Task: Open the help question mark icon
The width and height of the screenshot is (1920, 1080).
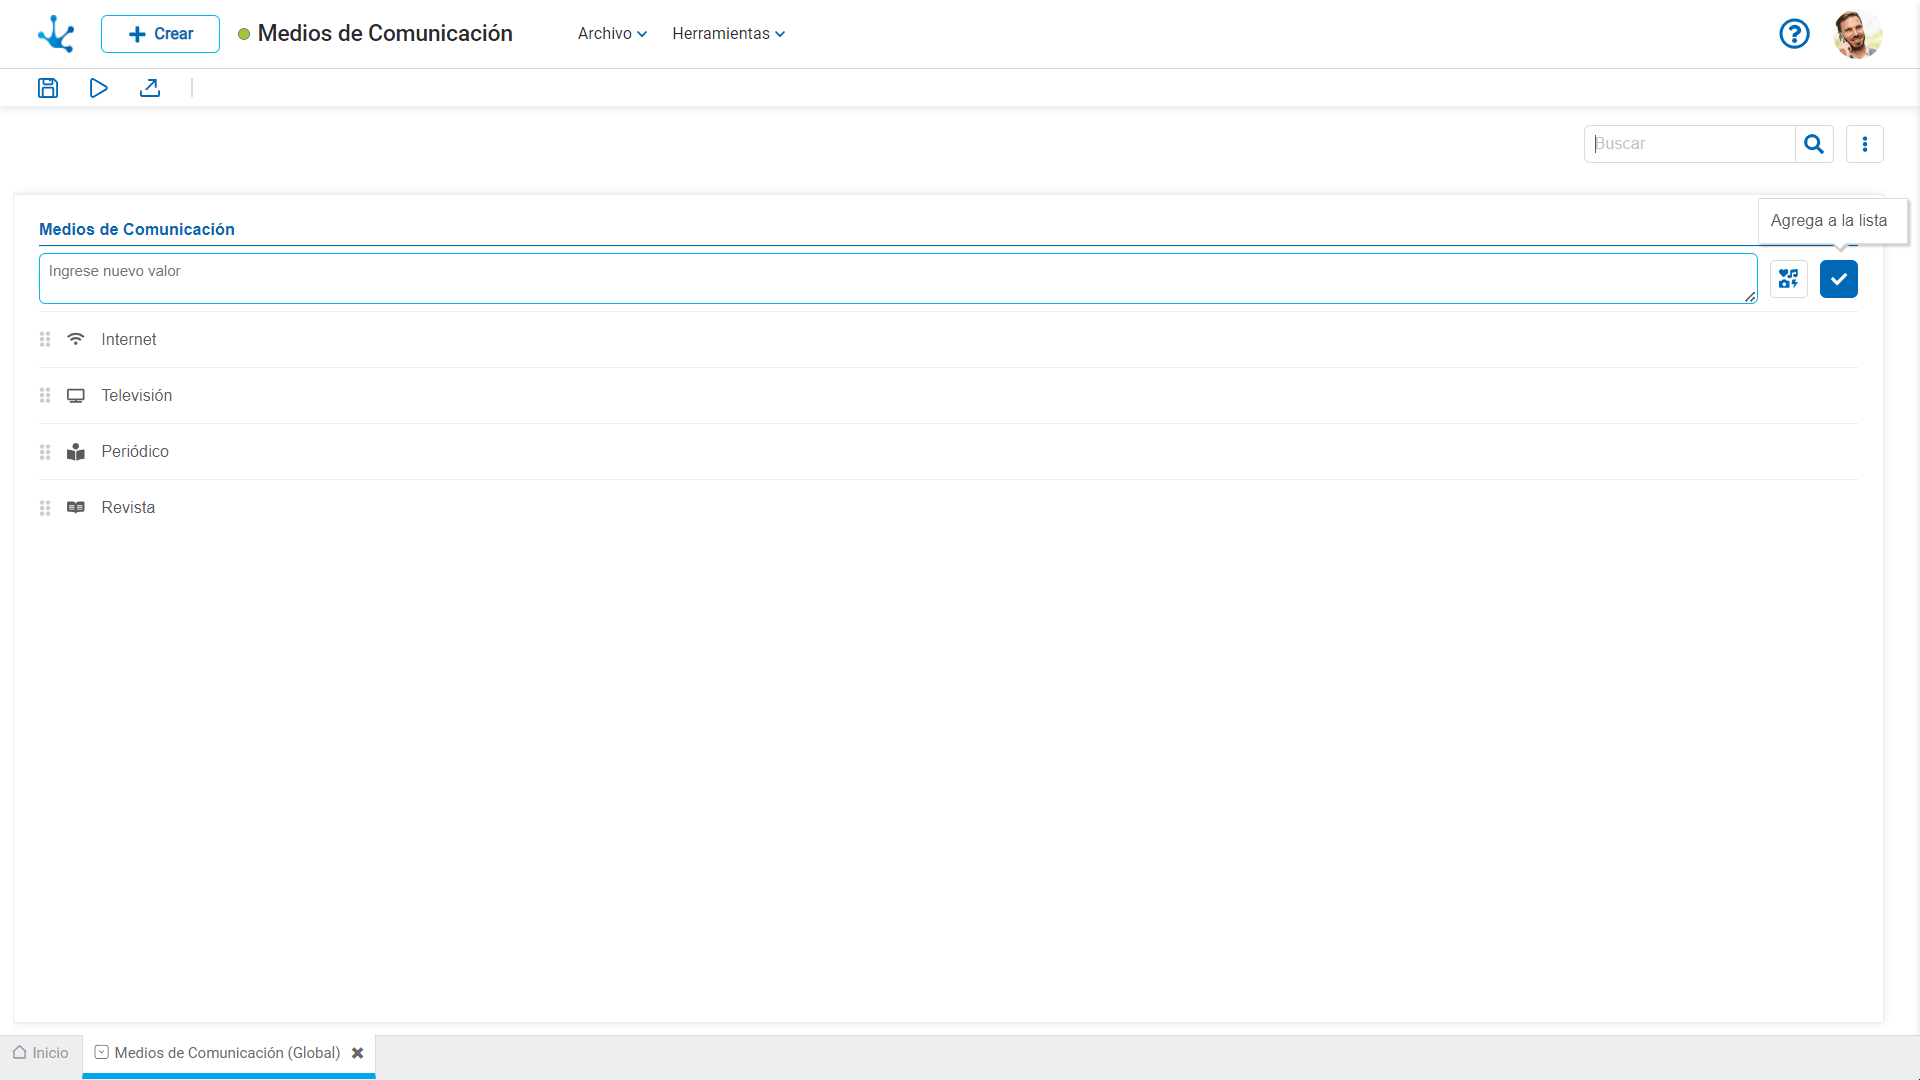Action: click(1794, 34)
